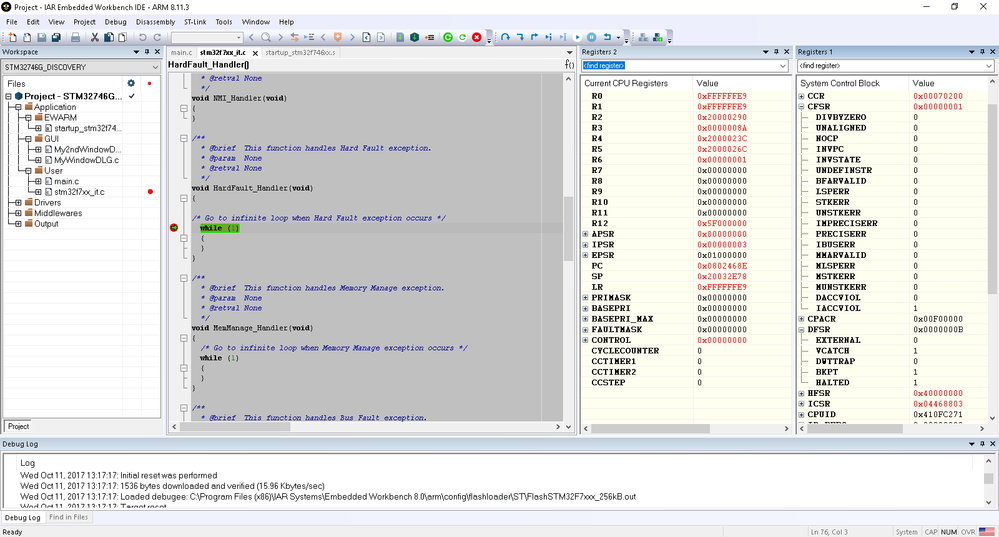Navigate forward in the editor history
Screen dimensions: 999x537
[x=381, y=38]
